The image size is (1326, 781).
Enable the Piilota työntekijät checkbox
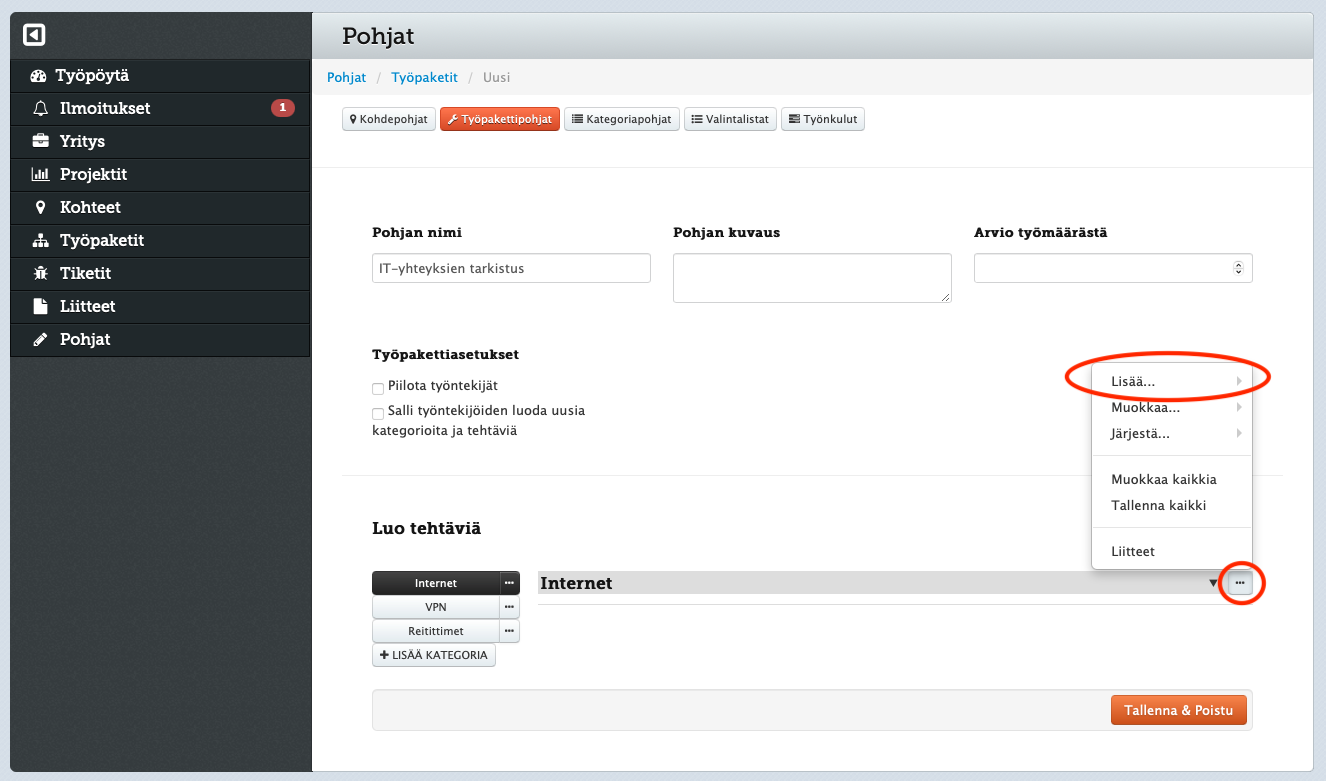pos(378,387)
